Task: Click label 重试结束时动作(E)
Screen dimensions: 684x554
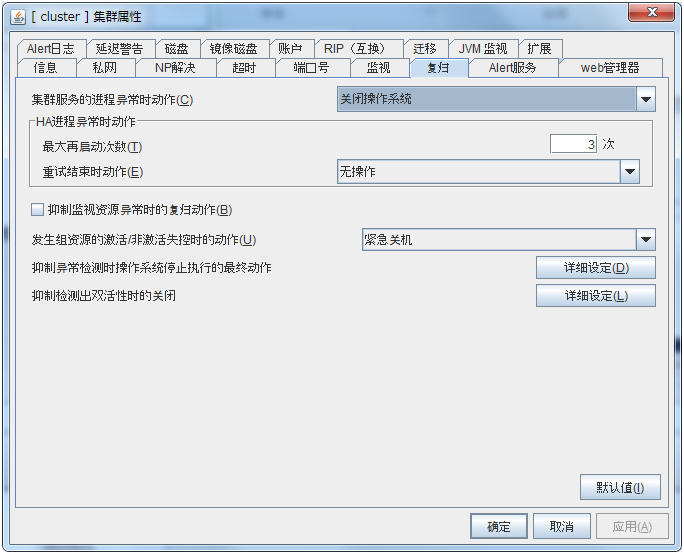Action: pyautogui.click(x=92, y=172)
